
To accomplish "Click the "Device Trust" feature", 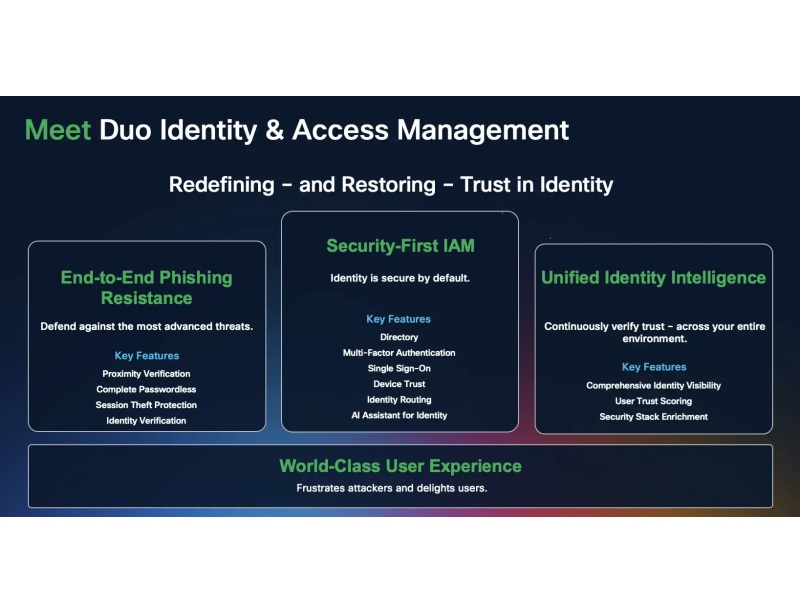I will (399, 384).
